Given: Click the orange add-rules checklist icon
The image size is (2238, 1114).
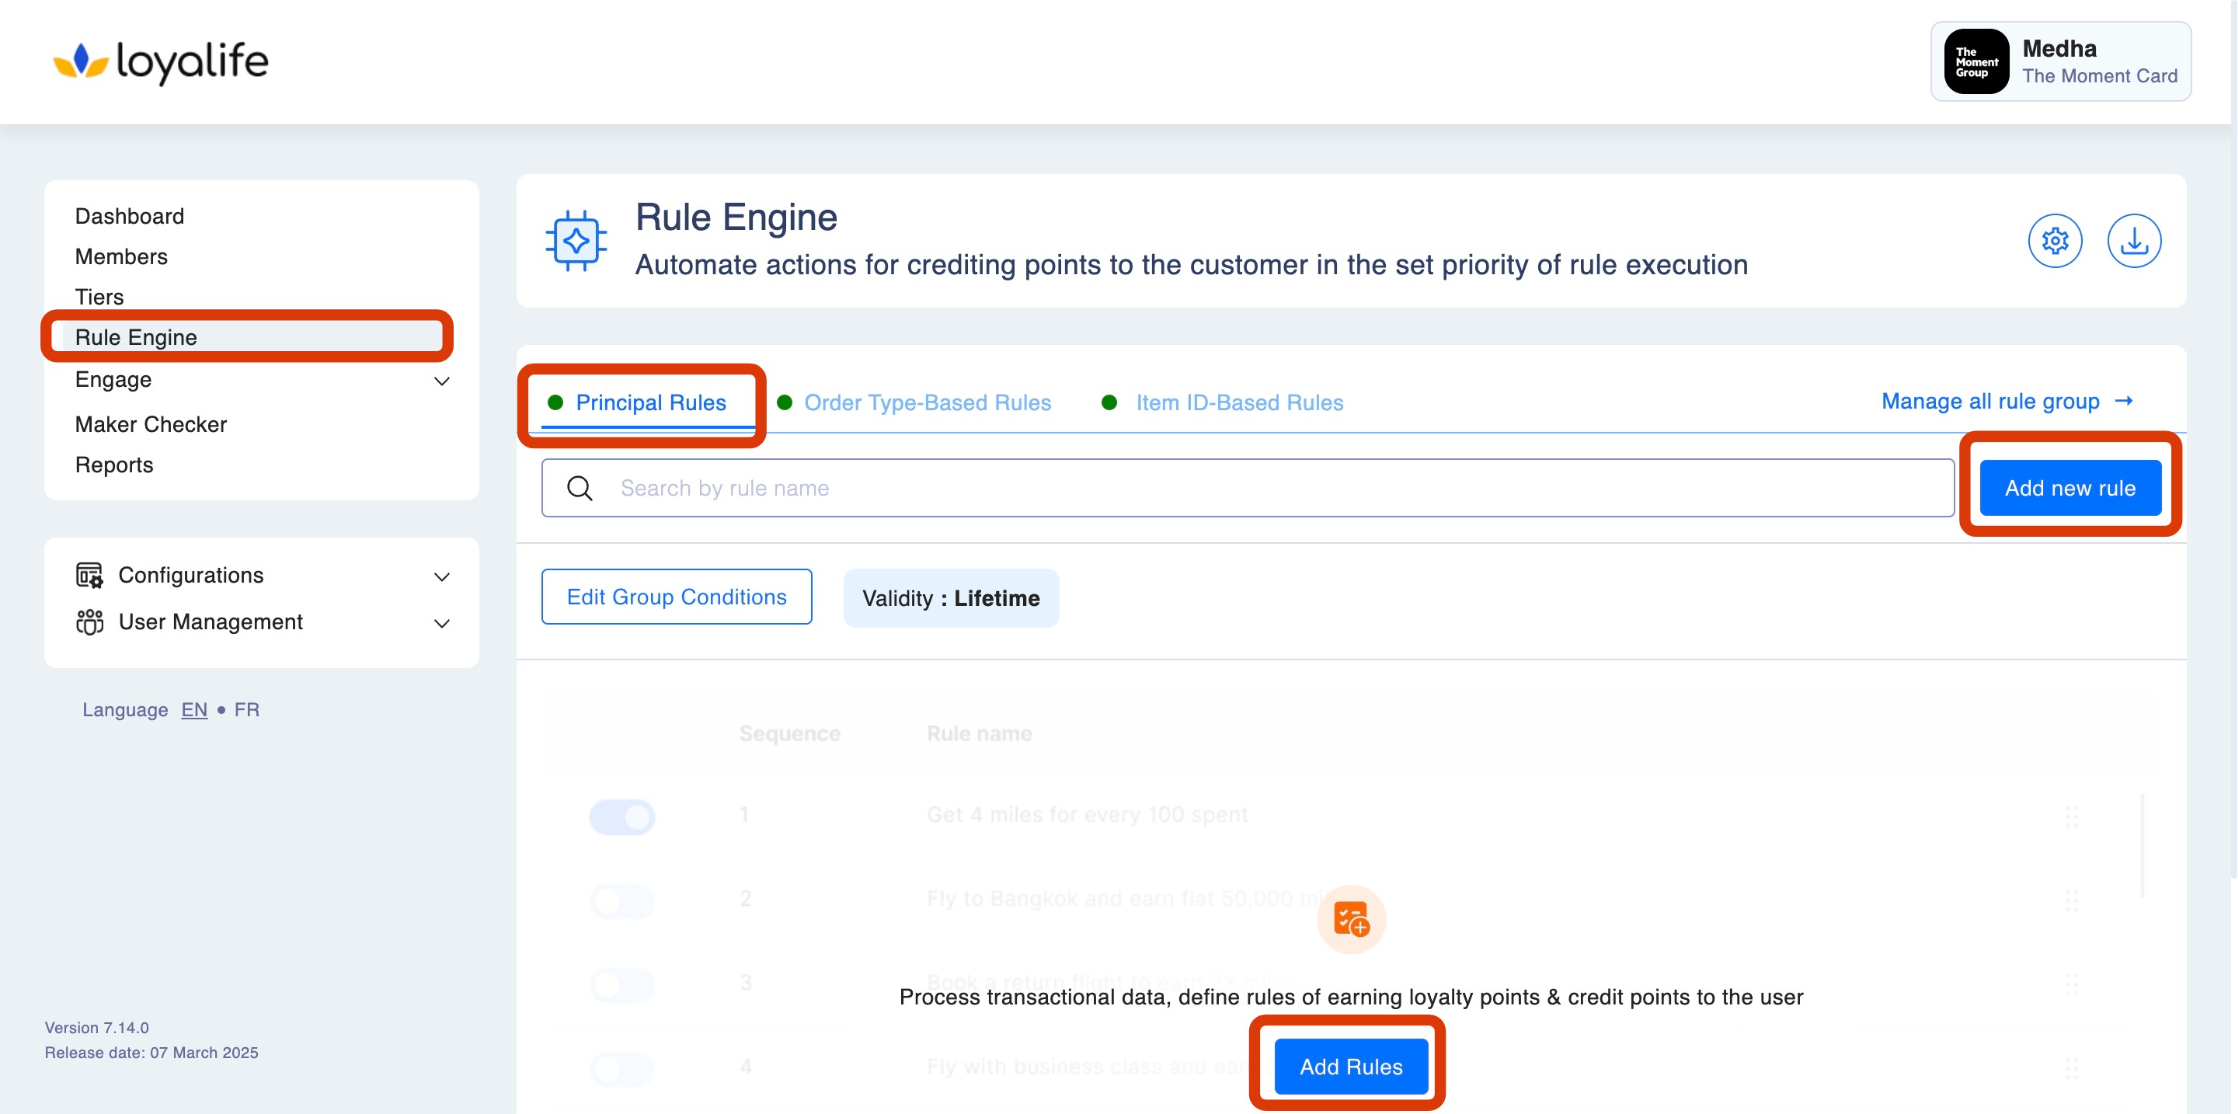Looking at the screenshot, I should pyautogui.click(x=1351, y=919).
